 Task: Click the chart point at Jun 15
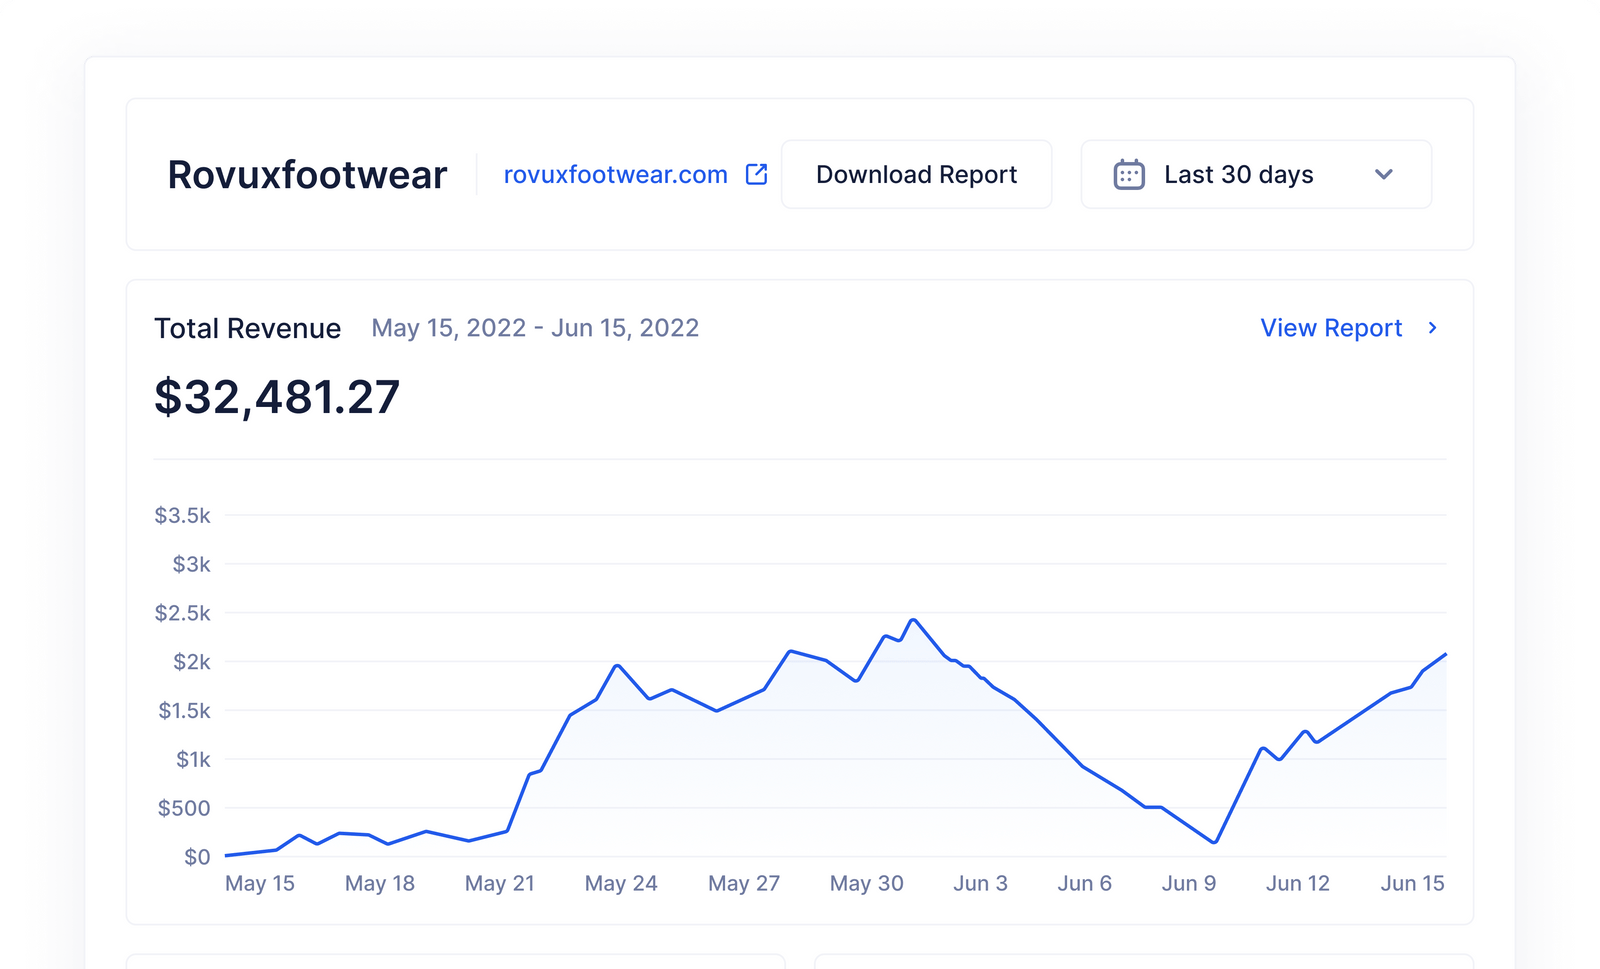point(1447,654)
